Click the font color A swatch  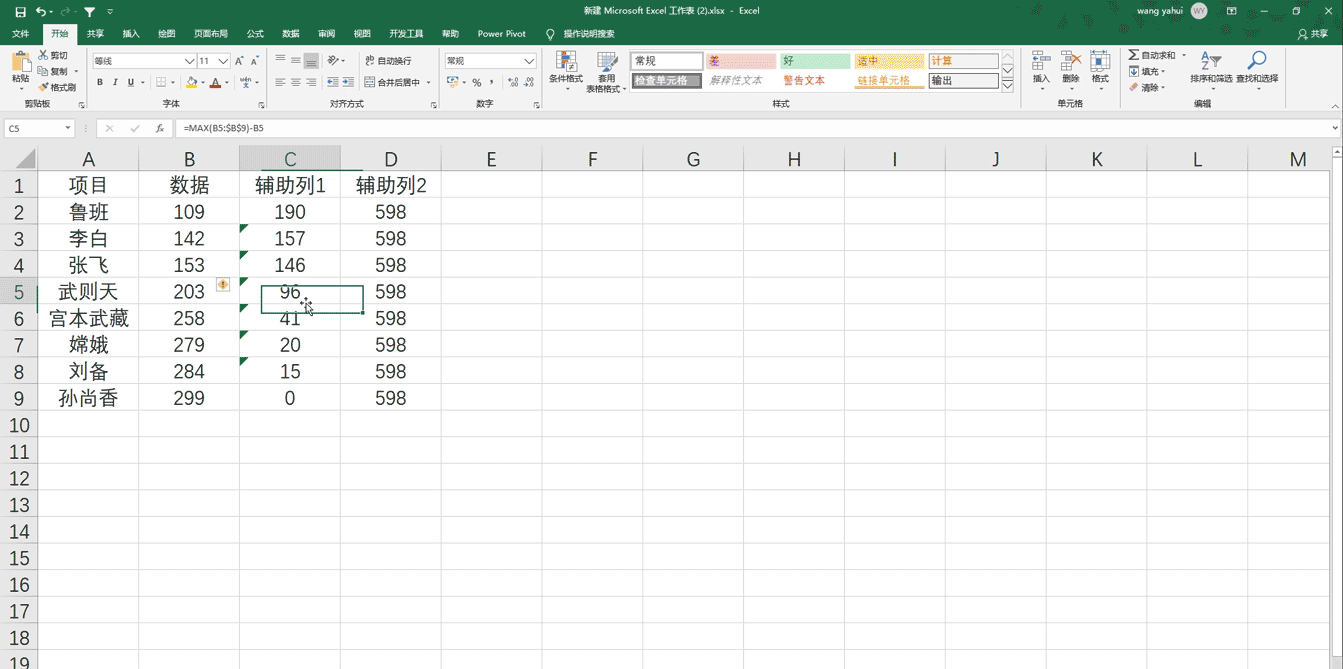tap(215, 82)
